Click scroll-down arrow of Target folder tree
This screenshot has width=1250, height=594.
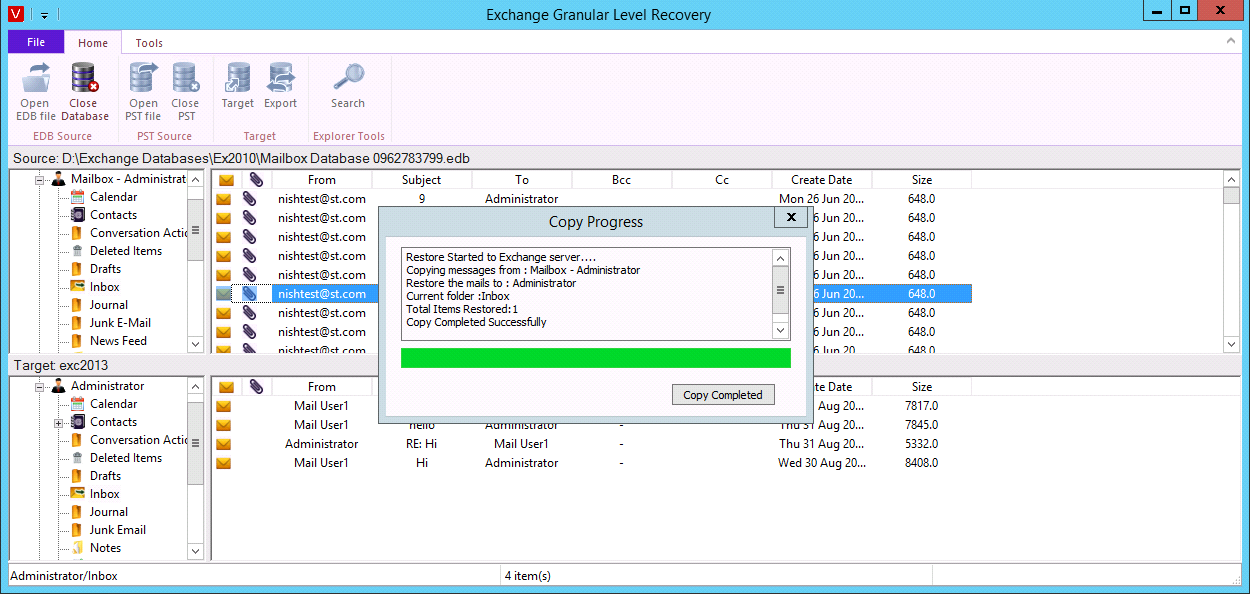196,551
